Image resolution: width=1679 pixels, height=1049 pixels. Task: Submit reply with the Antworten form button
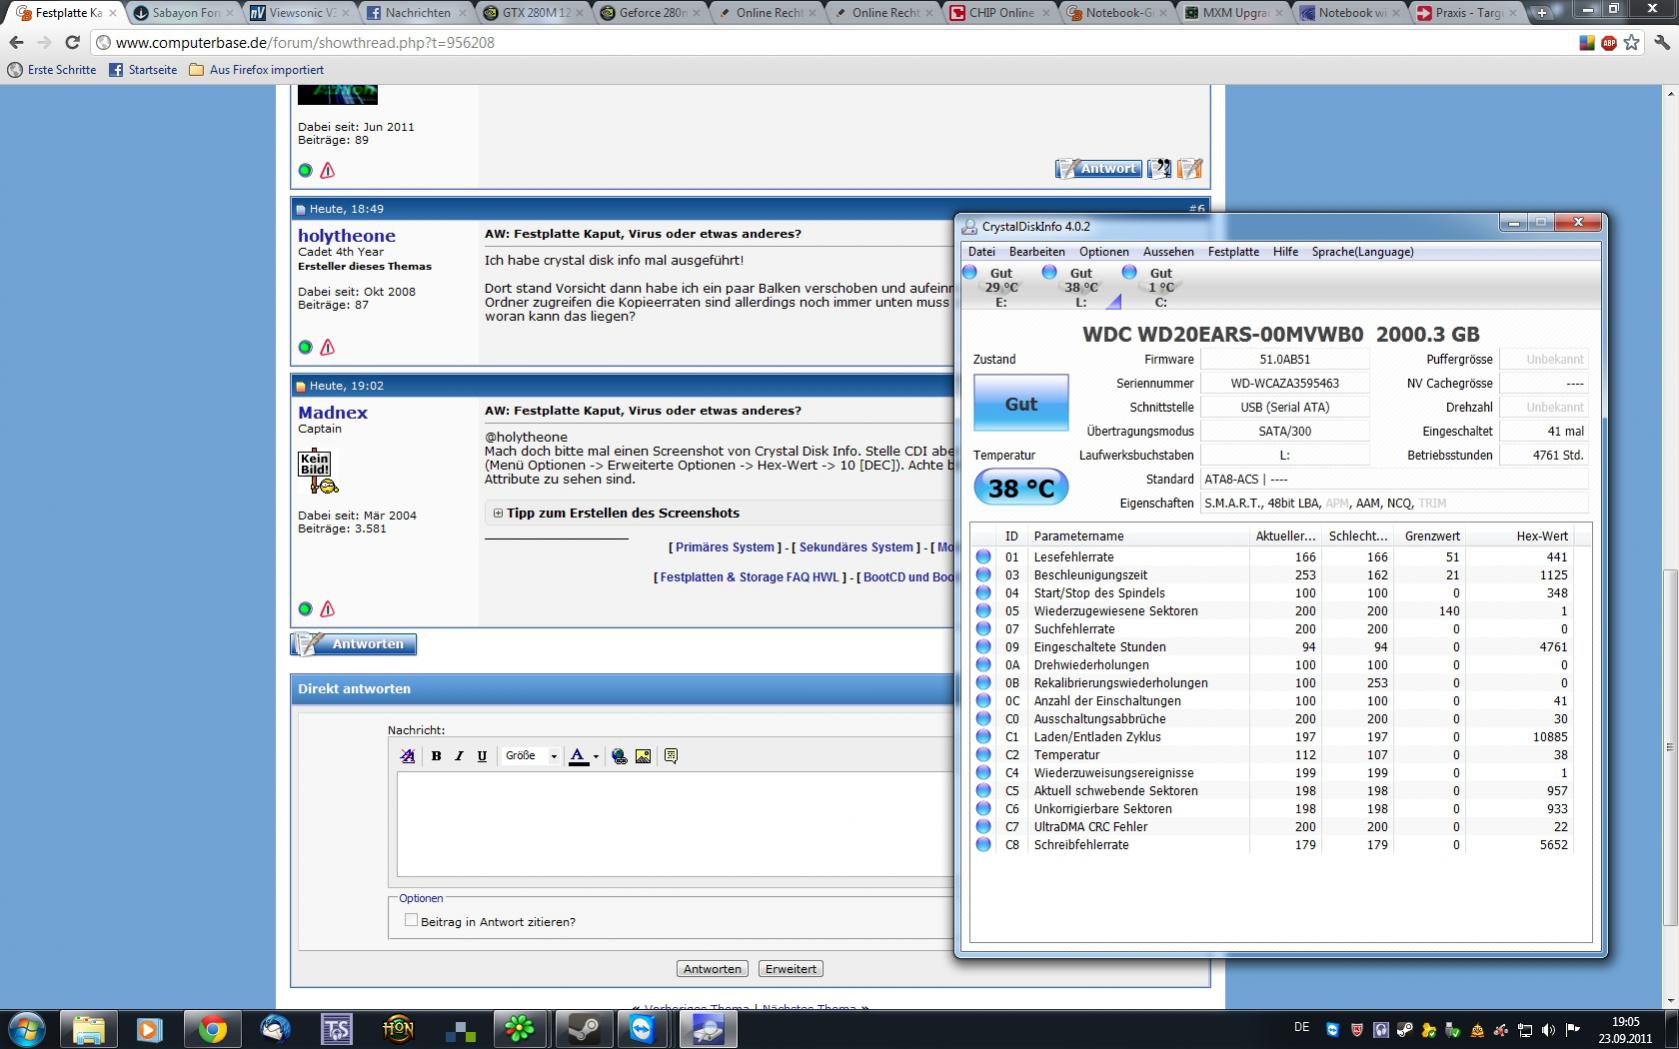click(712, 969)
